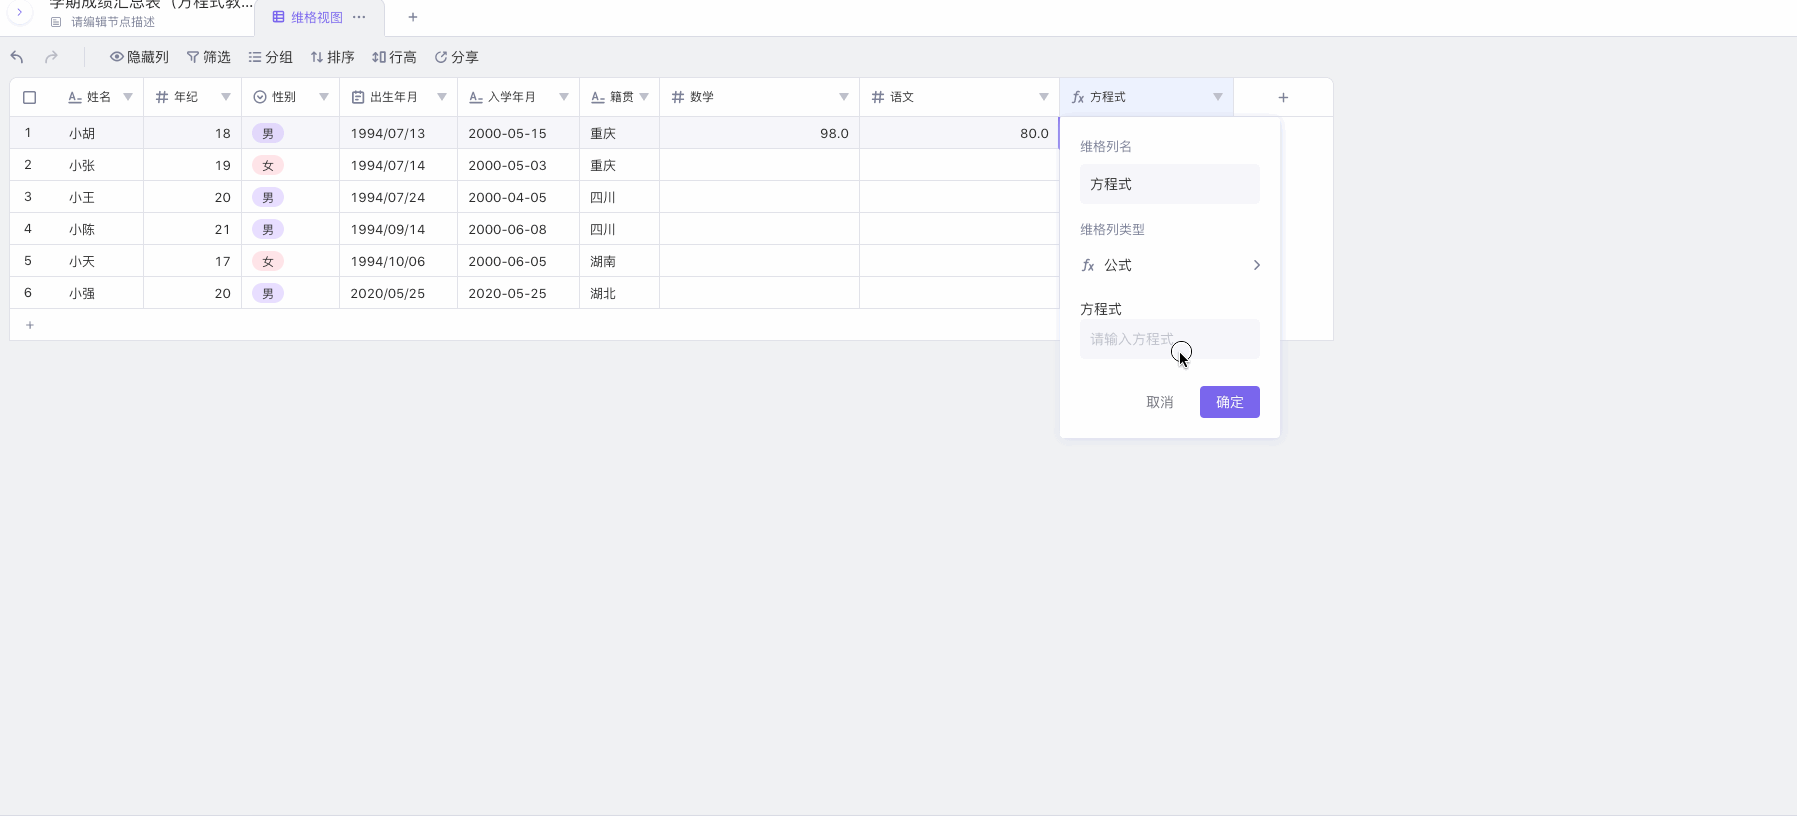This screenshot has height=820, width=1797.
Task: Click the 分享 share button
Action: (x=456, y=57)
